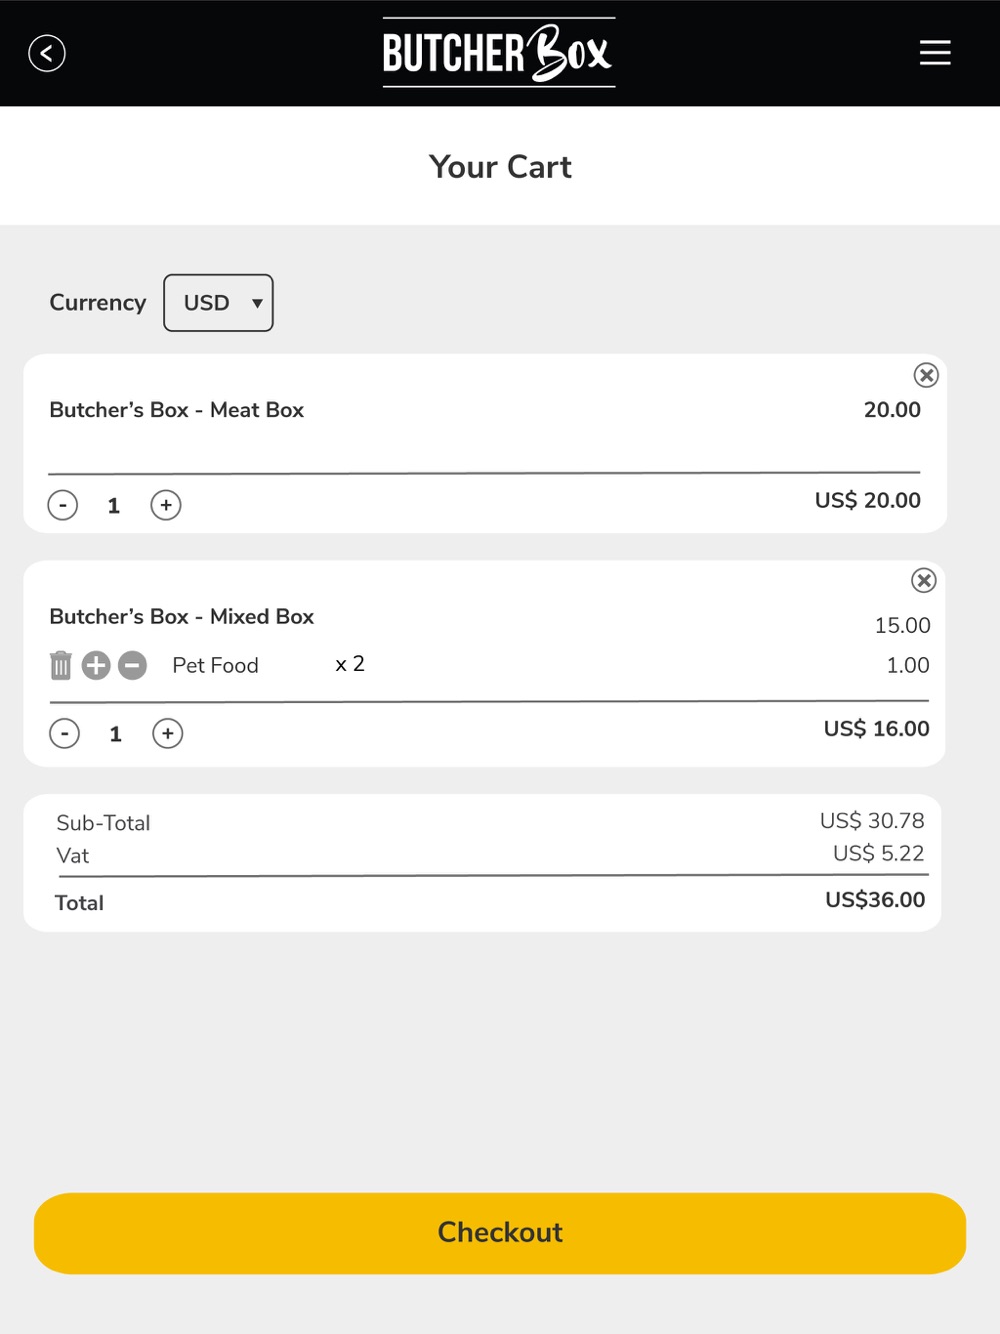Remove Meat Box from cart
This screenshot has width=1000, height=1334.
pos(926,375)
